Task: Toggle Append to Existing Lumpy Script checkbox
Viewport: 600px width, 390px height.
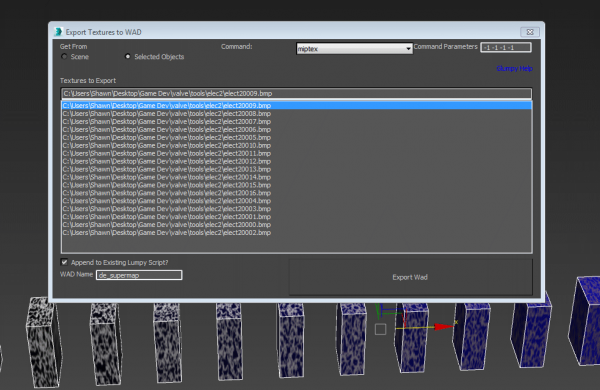Action: [x=64, y=262]
